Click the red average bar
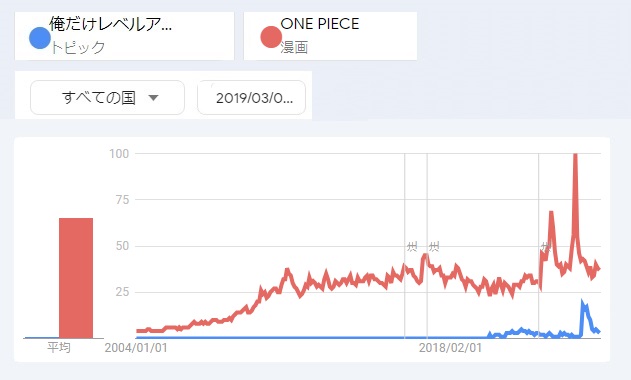This screenshot has width=631, height=380. coord(76,278)
